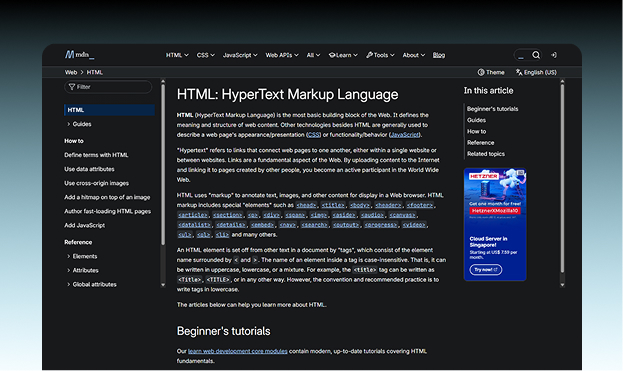
Task: Click the Try now! ad button
Action: (486, 270)
